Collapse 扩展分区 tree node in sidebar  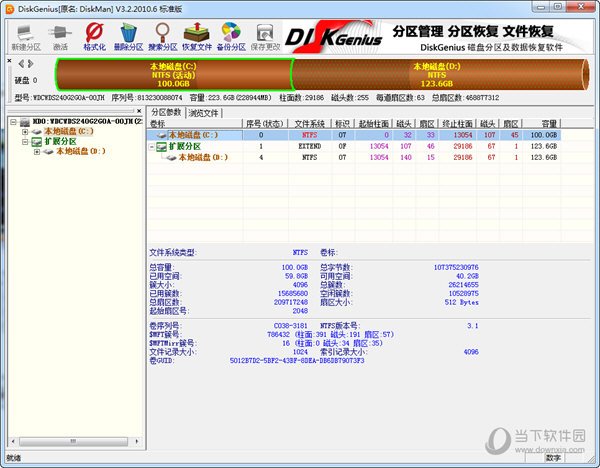[x=25, y=142]
